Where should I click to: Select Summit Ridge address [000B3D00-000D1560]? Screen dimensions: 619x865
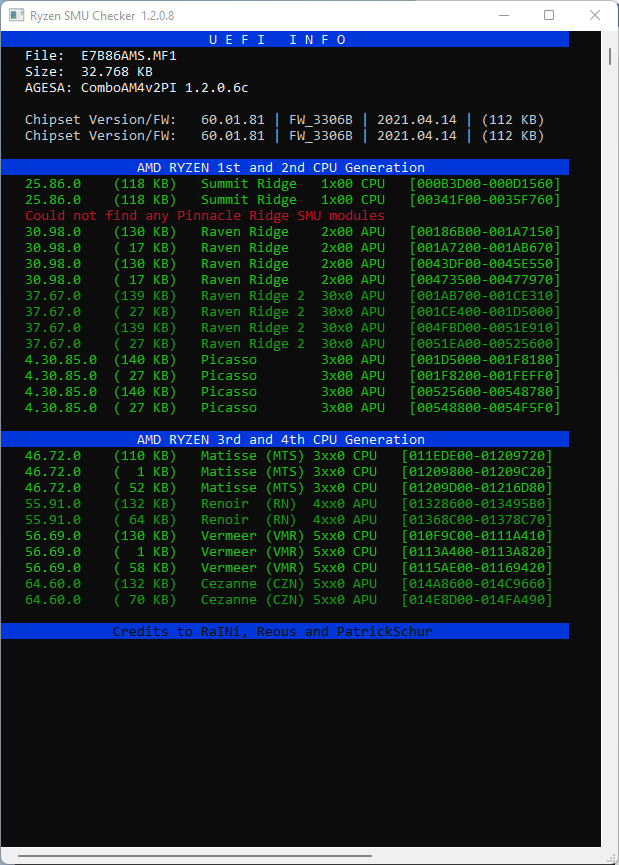(x=484, y=184)
